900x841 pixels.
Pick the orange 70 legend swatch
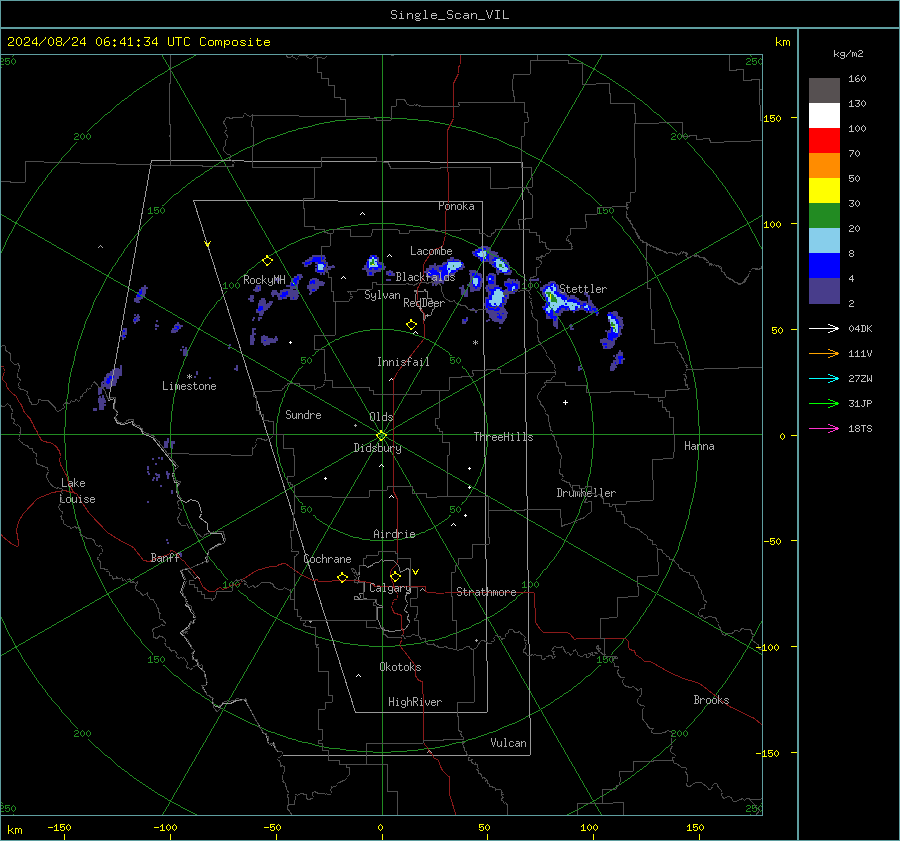[824, 166]
